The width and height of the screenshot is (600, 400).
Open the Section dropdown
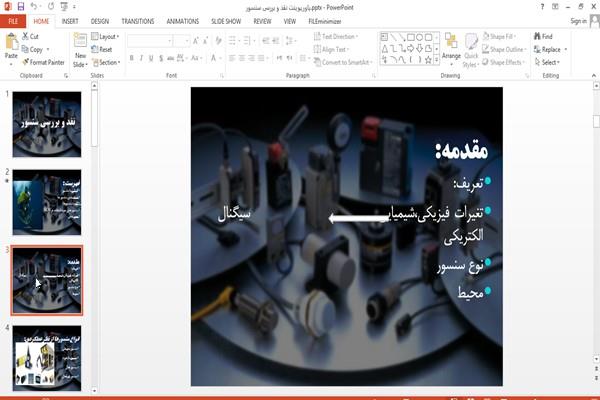pos(106,62)
